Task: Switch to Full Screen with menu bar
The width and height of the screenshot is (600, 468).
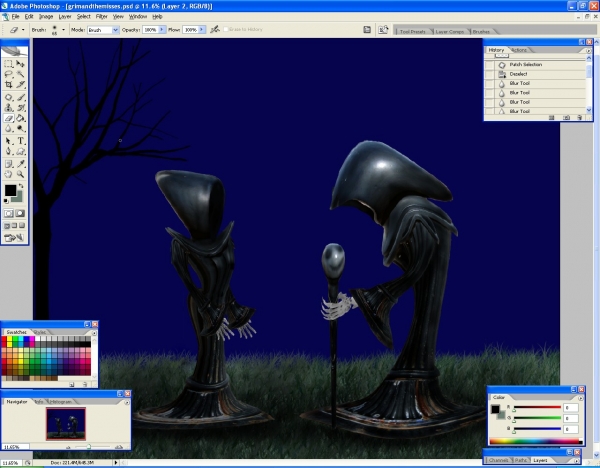Action: pyautogui.click(x=14, y=226)
